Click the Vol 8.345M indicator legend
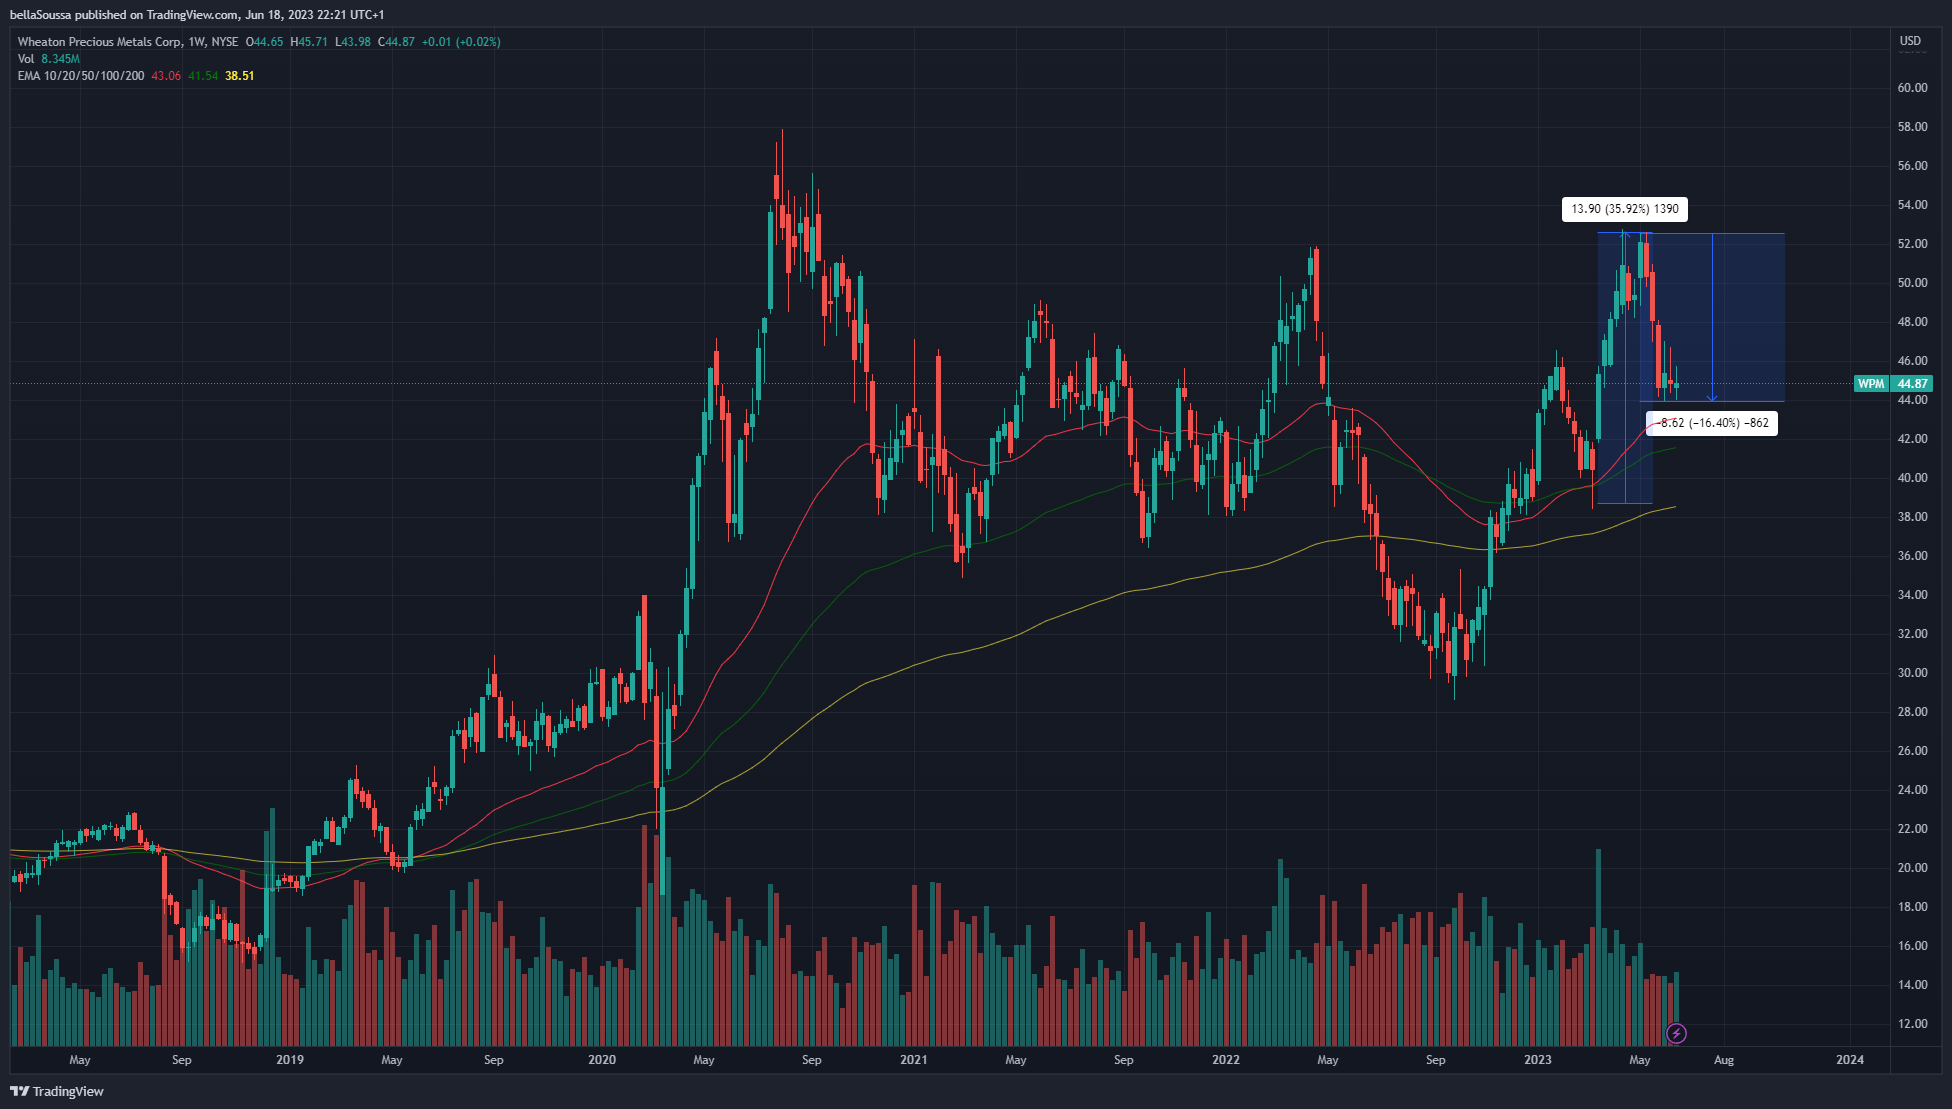 tap(49, 59)
